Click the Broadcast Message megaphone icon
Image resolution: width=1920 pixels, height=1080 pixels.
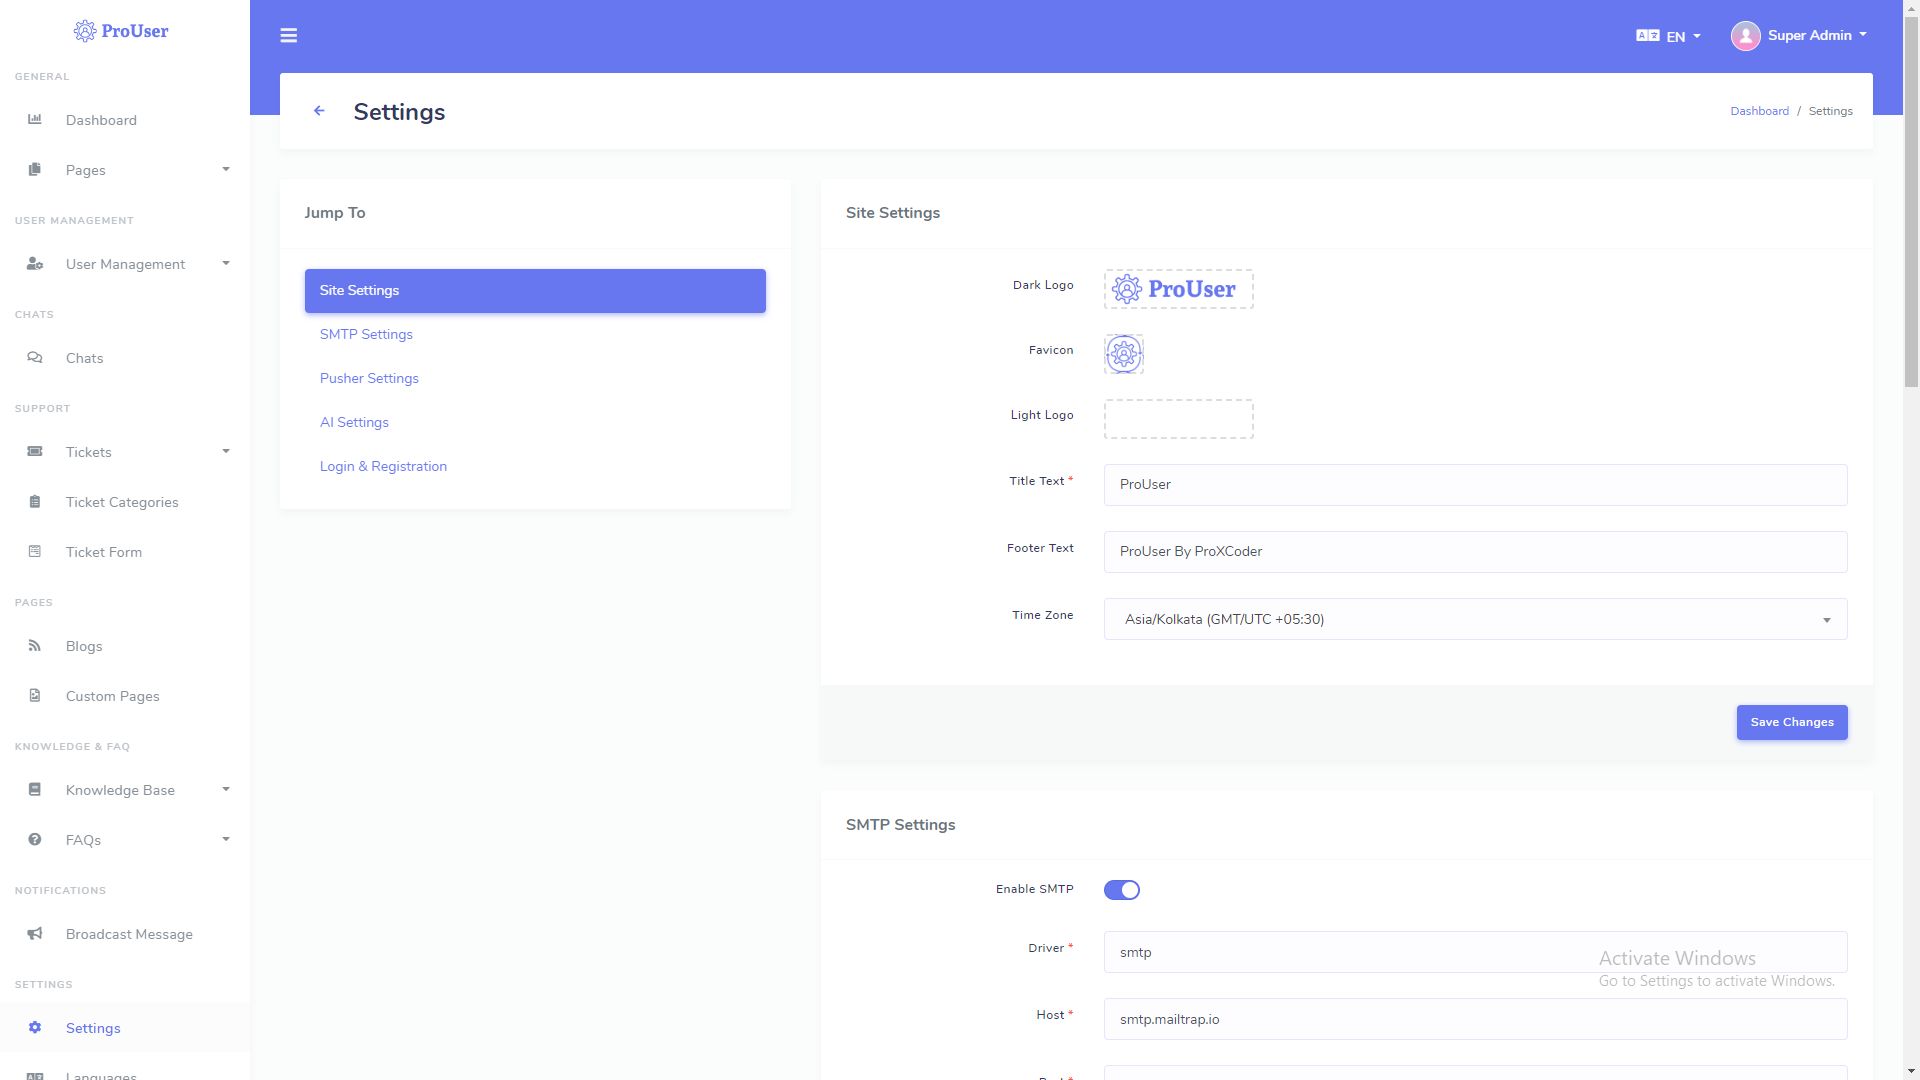[35, 934]
